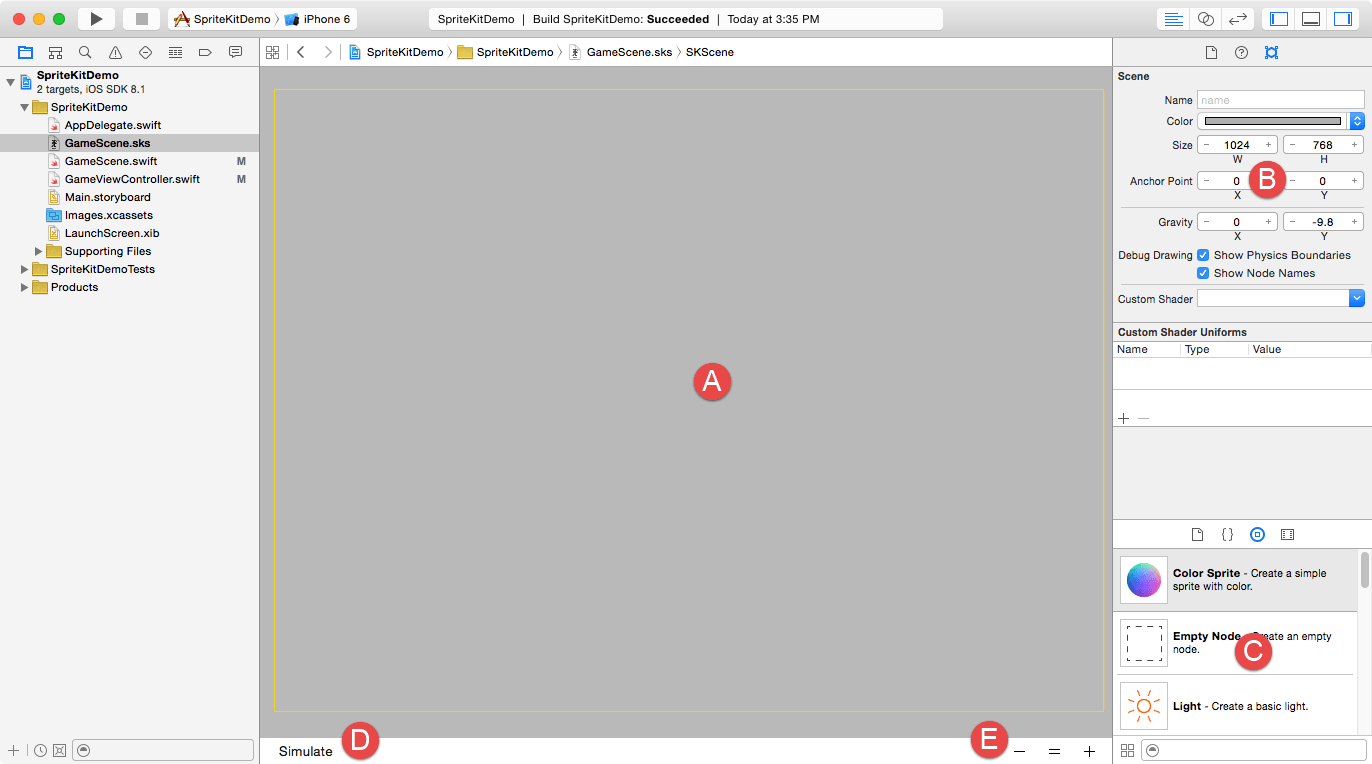
Task: Open the scene Color swatch
Action: click(x=1272, y=121)
